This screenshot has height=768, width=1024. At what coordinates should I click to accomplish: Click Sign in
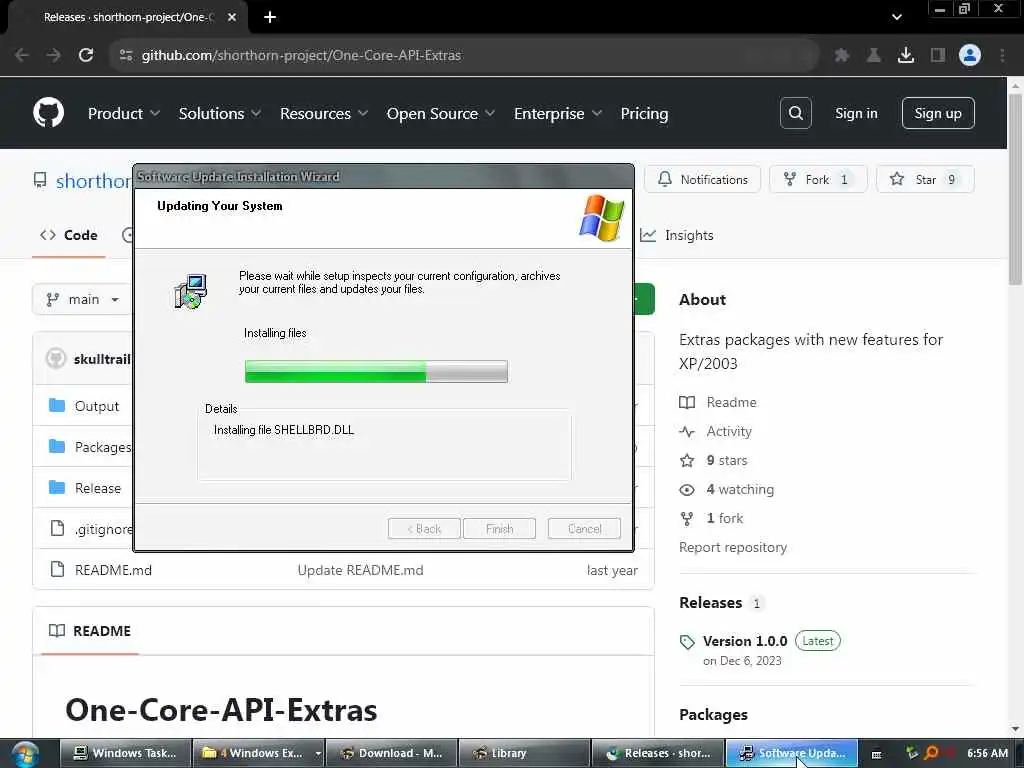pos(856,113)
